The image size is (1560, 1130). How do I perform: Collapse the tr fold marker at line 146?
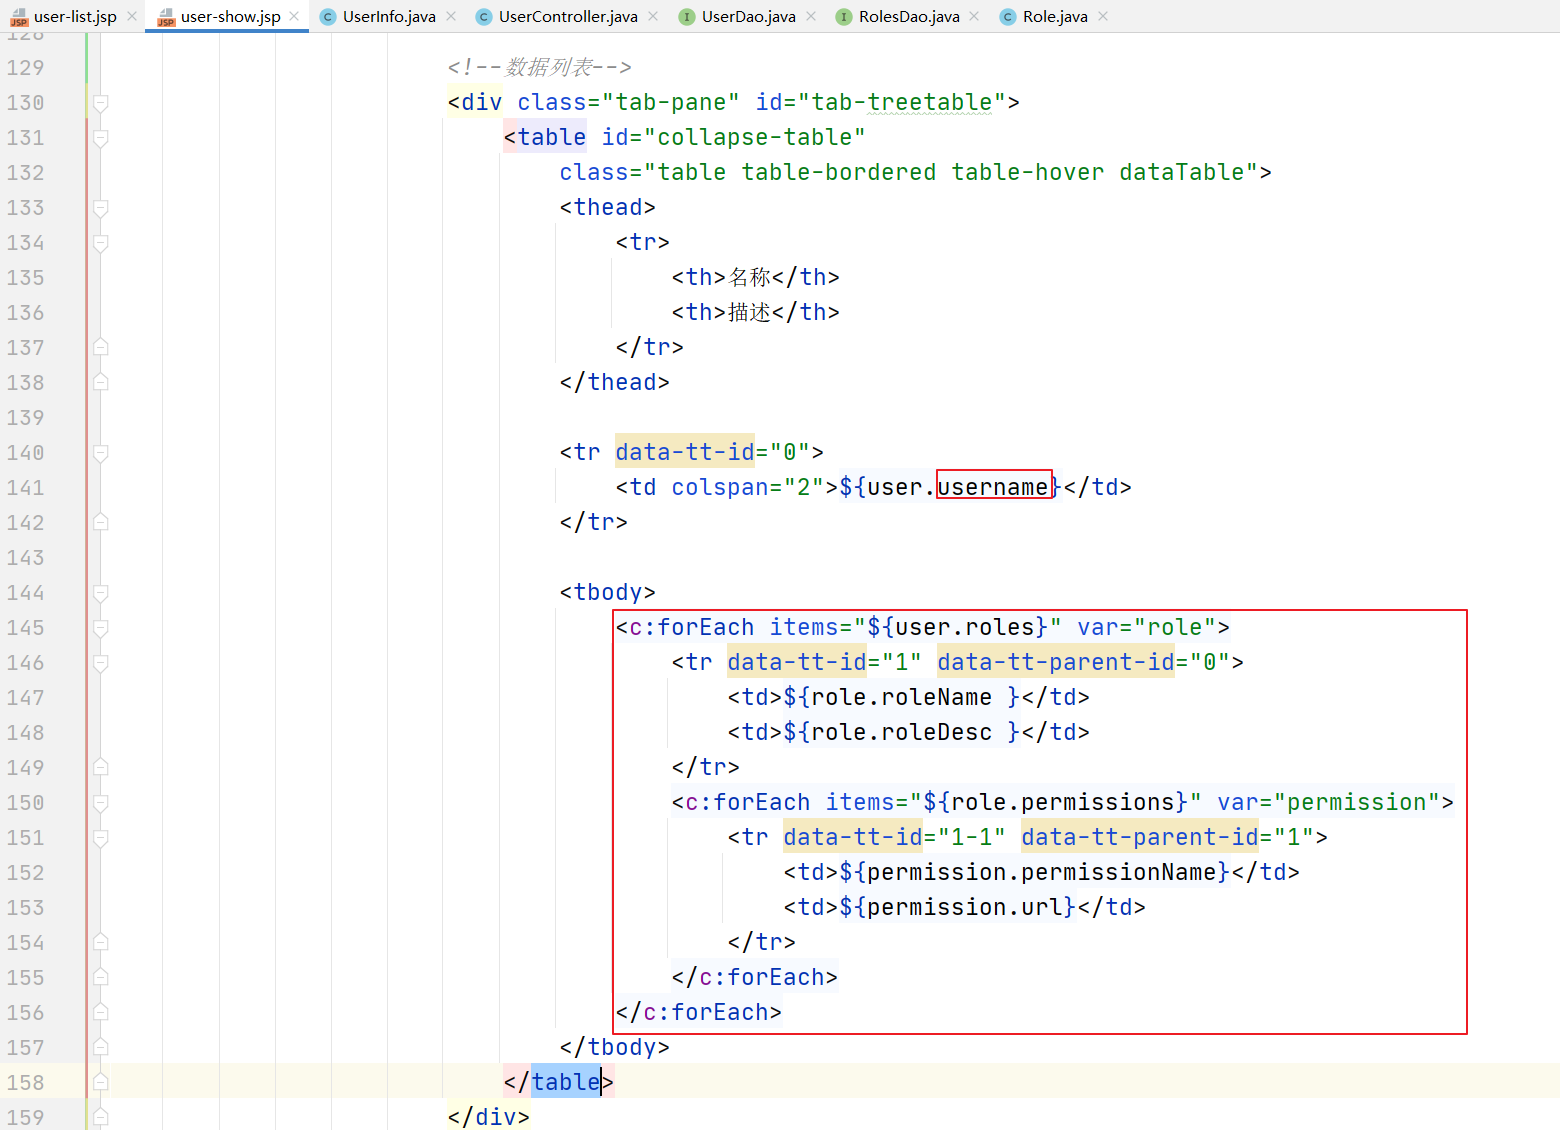[101, 663]
